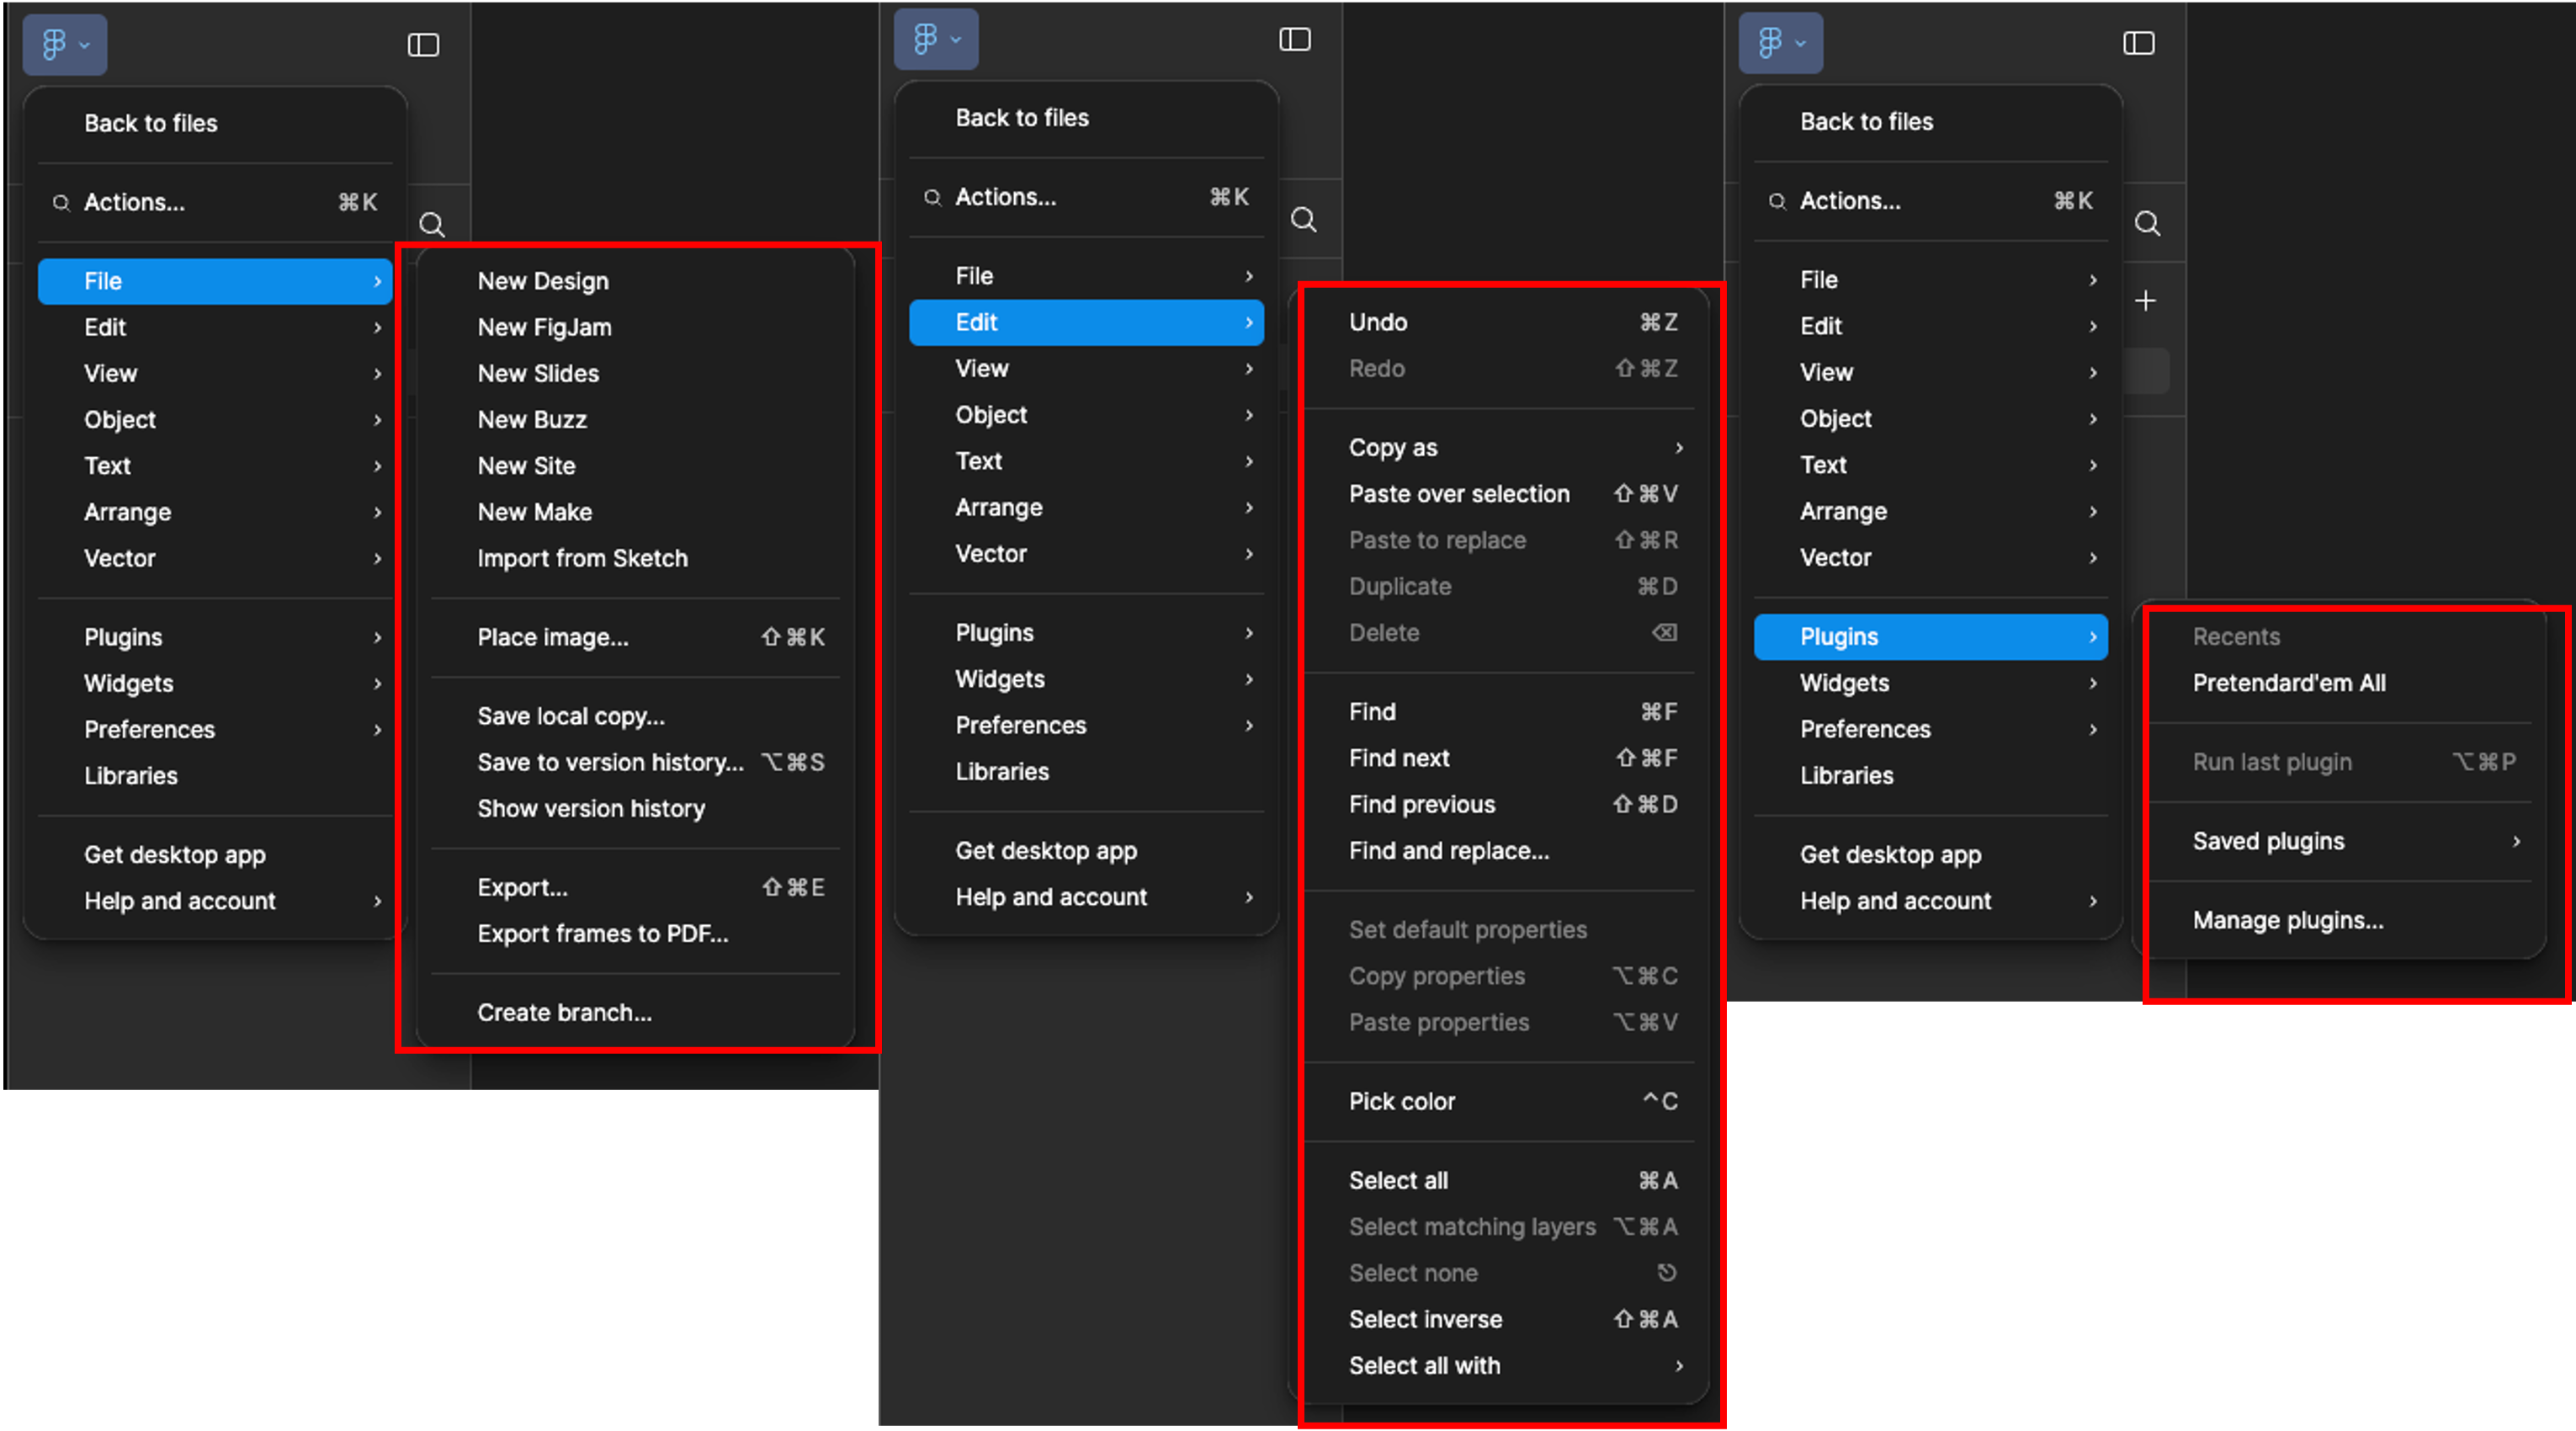This screenshot has height=1431, width=2576.
Task: Open Manage plugins… entry
Action: click(2287, 921)
